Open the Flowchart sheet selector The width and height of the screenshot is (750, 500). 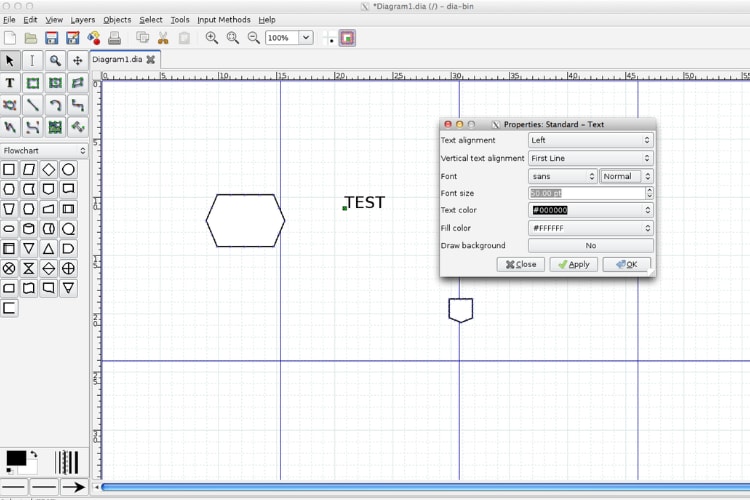tap(44, 150)
